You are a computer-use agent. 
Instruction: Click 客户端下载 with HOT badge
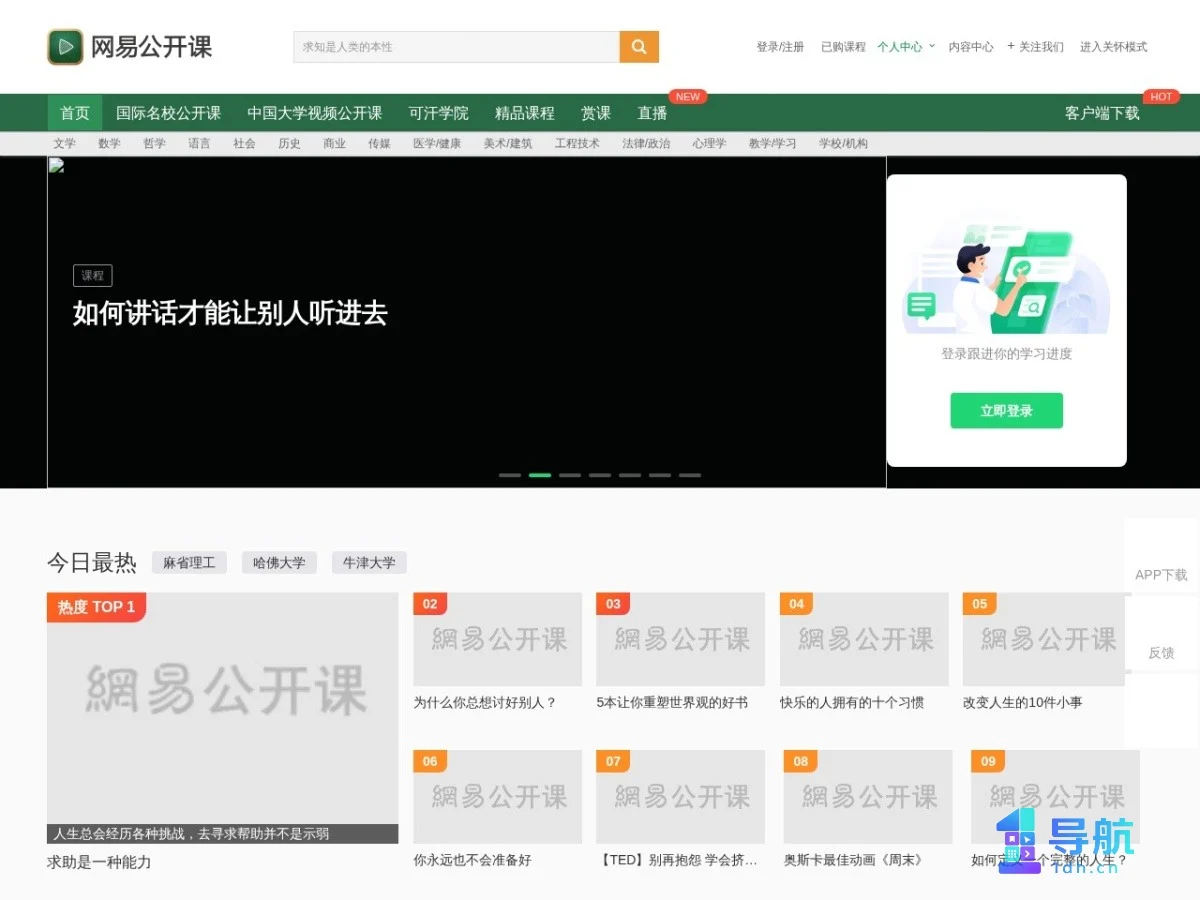(1102, 113)
